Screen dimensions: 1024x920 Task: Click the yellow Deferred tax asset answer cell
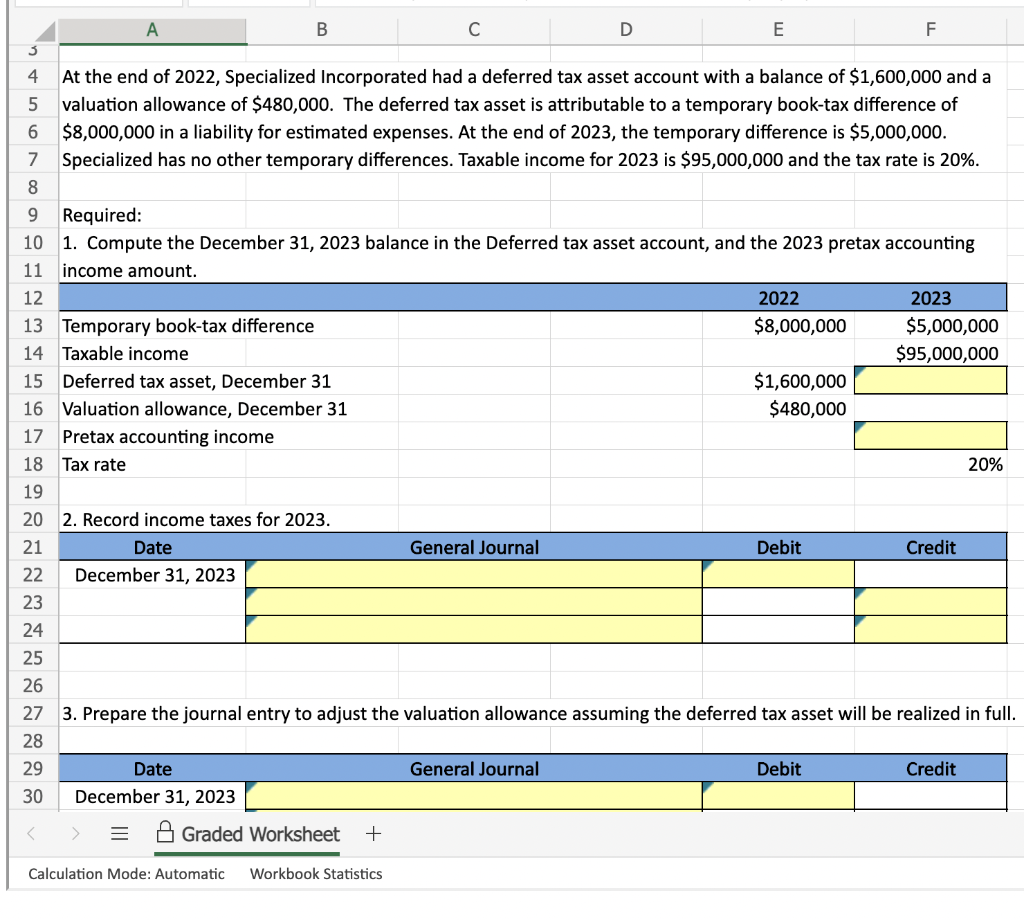click(x=930, y=380)
